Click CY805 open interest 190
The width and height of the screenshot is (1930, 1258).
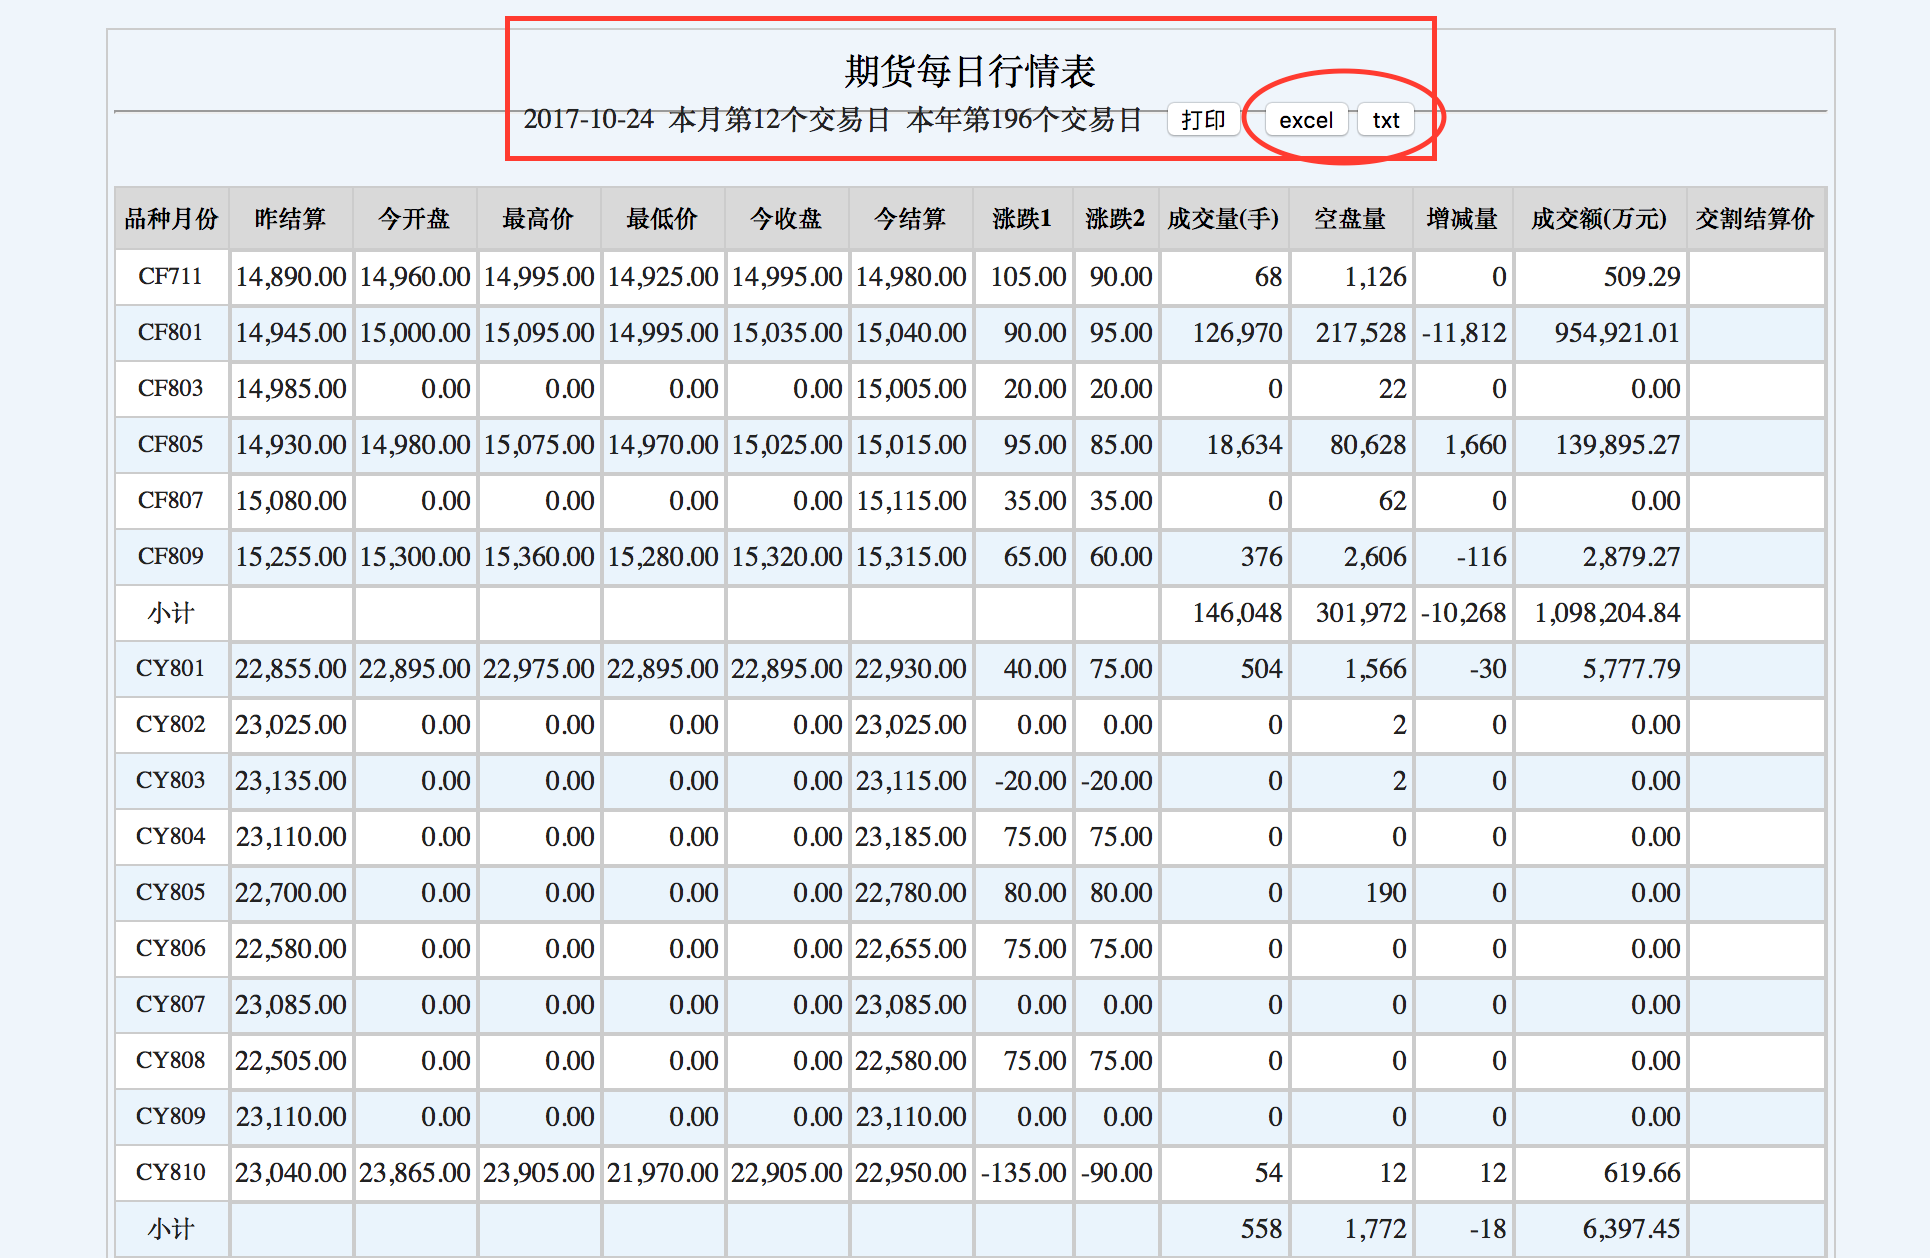(1386, 892)
